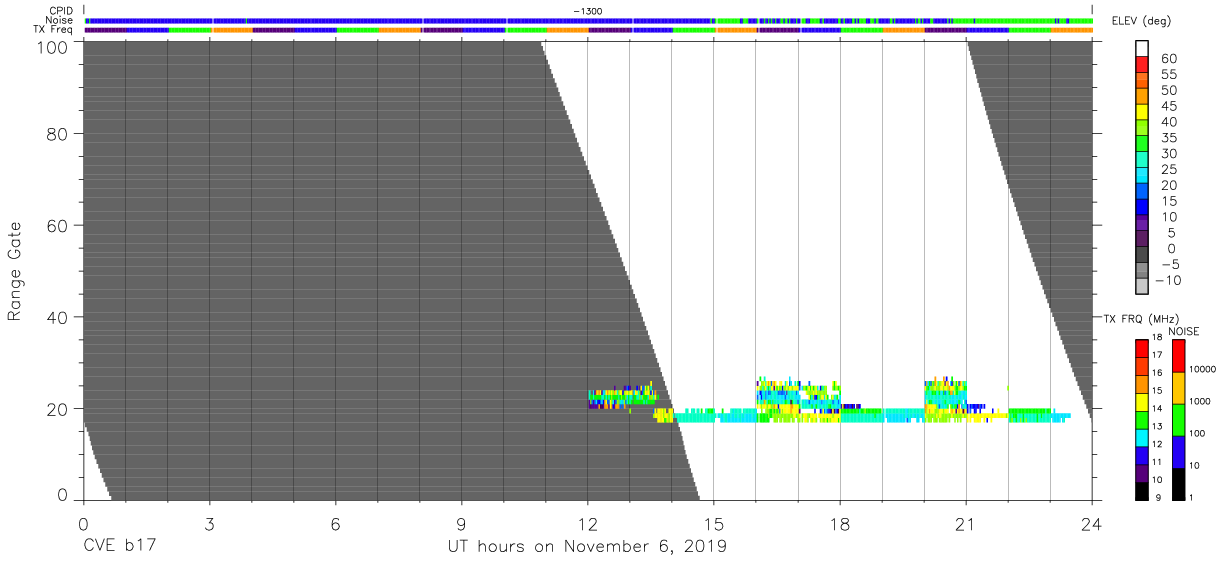Viewport: 1228px width, 567px height.
Task: Select the green swatch in the NOISE scale
Action: point(1178,419)
